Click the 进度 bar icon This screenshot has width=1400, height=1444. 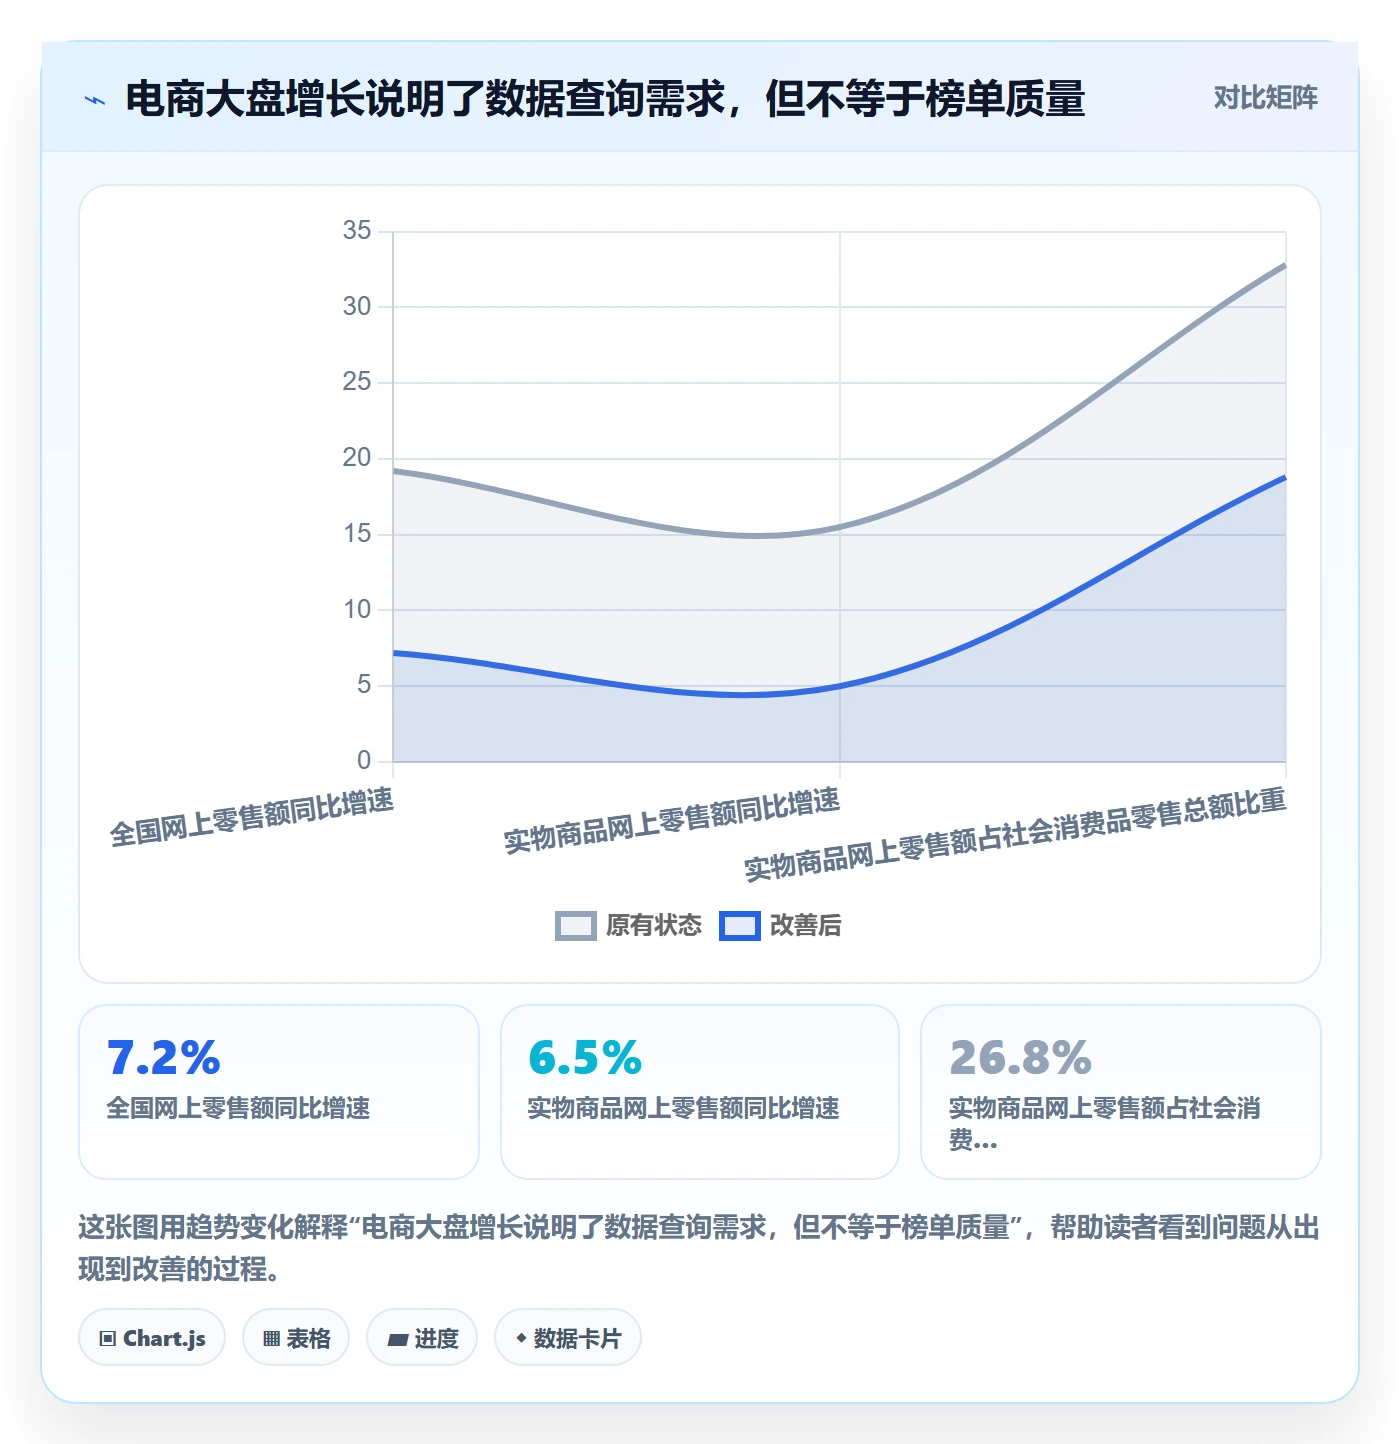tap(397, 1340)
